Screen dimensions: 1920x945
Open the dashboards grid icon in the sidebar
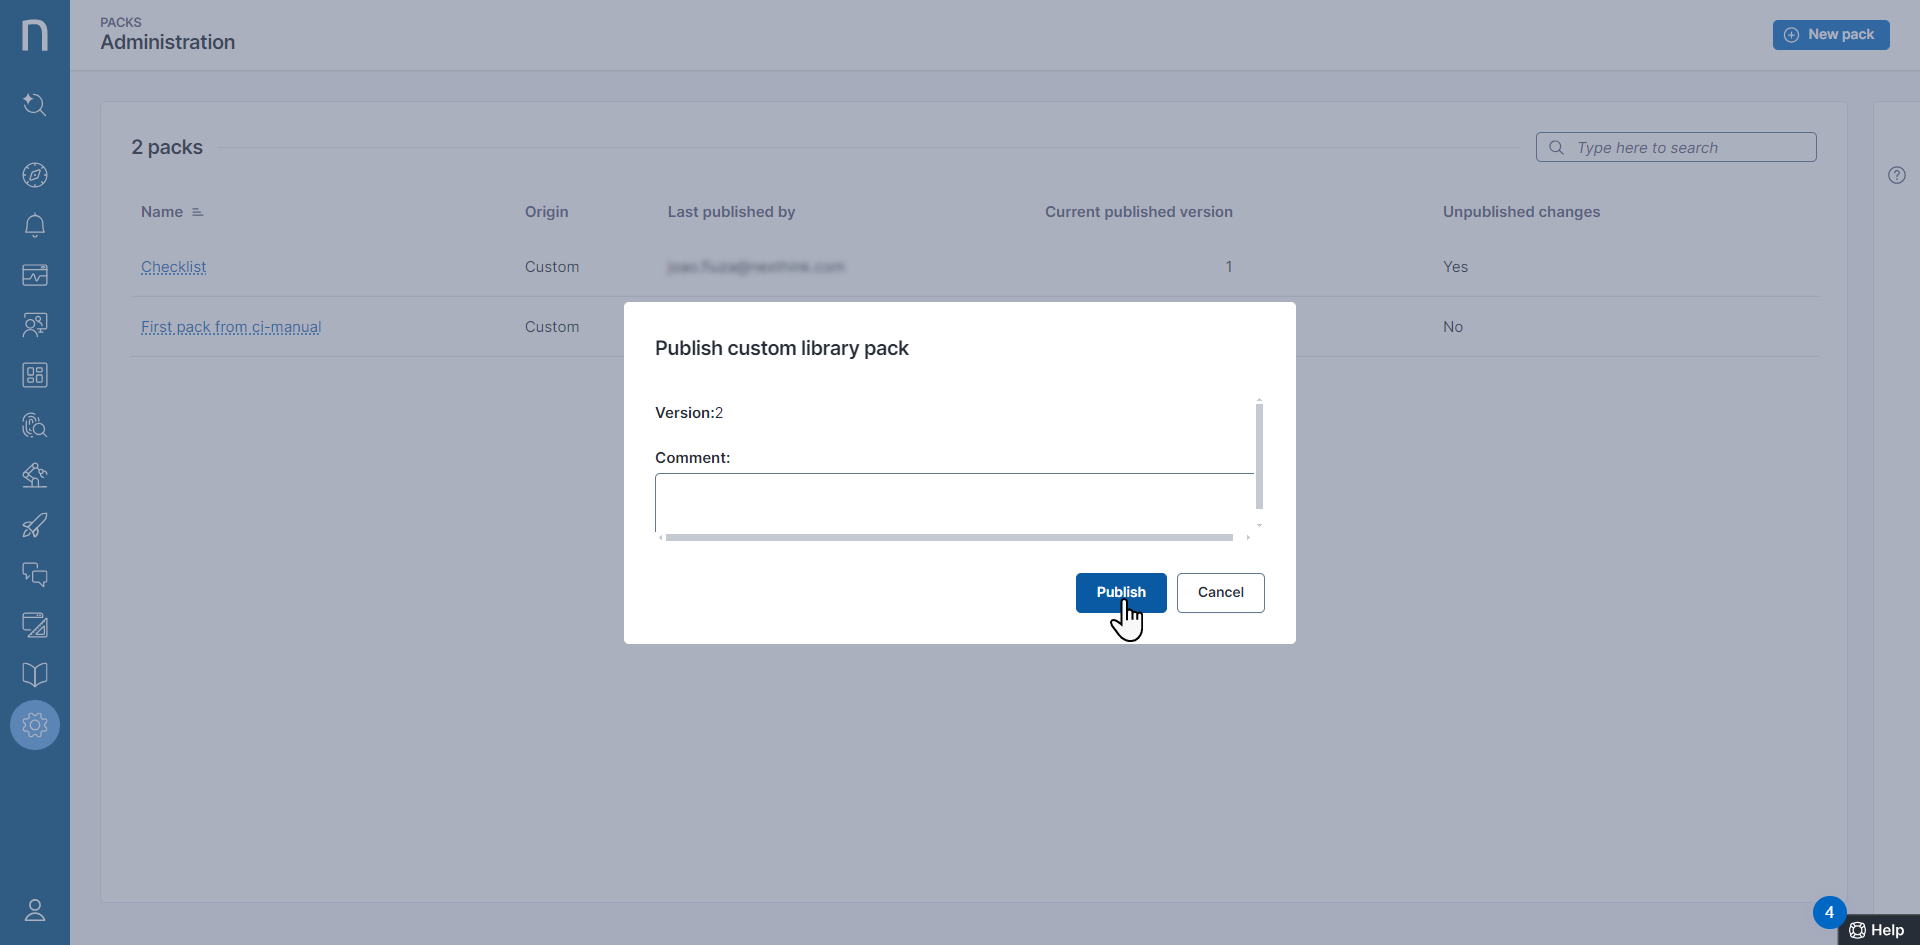35,375
